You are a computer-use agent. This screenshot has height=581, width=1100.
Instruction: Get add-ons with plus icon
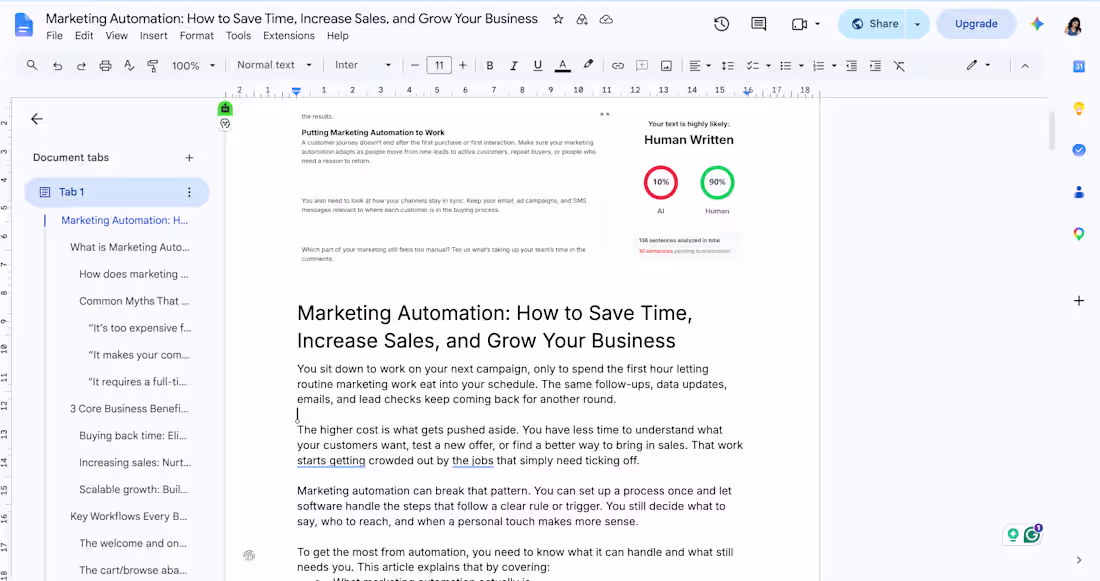[x=1079, y=300]
